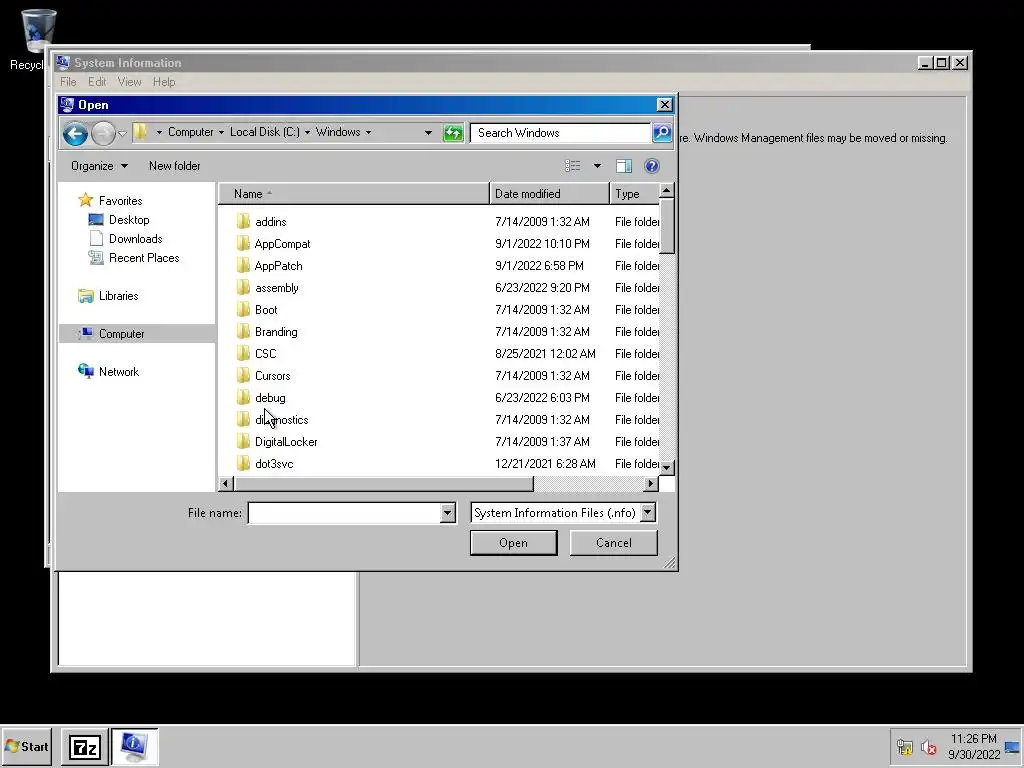1024x768 pixels.
Task: Click the File name input field
Action: click(345, 513)
